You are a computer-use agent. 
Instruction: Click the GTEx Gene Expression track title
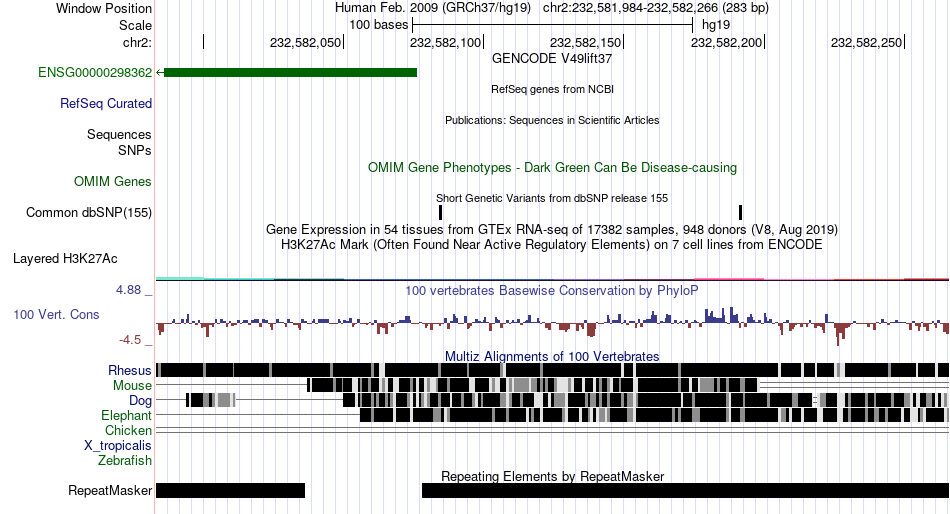(x=552, y=230)
